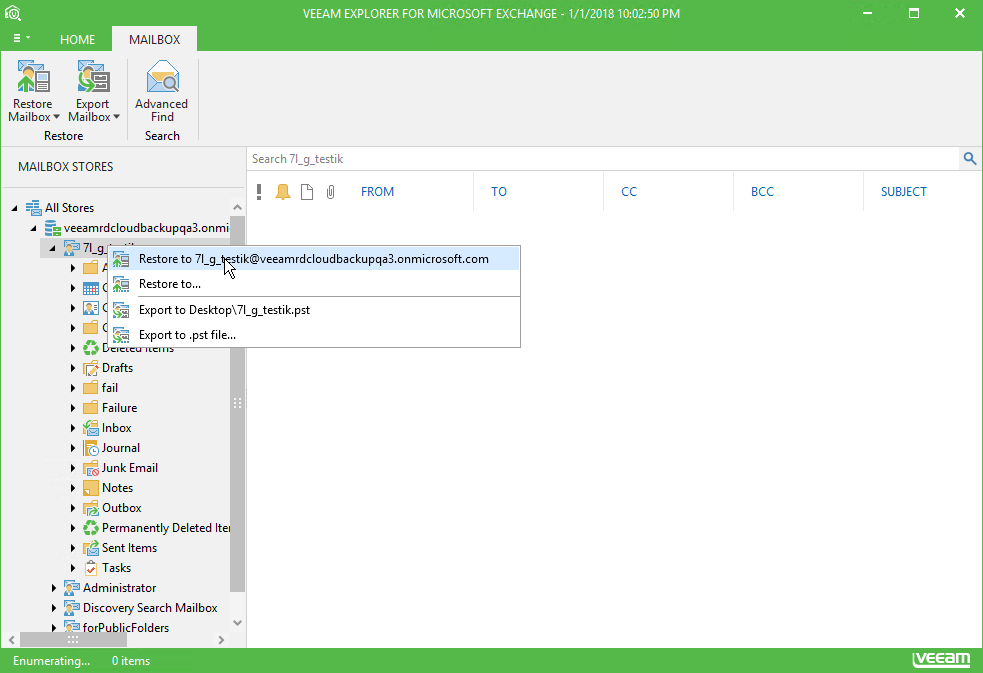Click the Restore Mailbox ribbon icon
Image resolution: width=983 pixels, height=673 pixels.
tap(33, 76)
